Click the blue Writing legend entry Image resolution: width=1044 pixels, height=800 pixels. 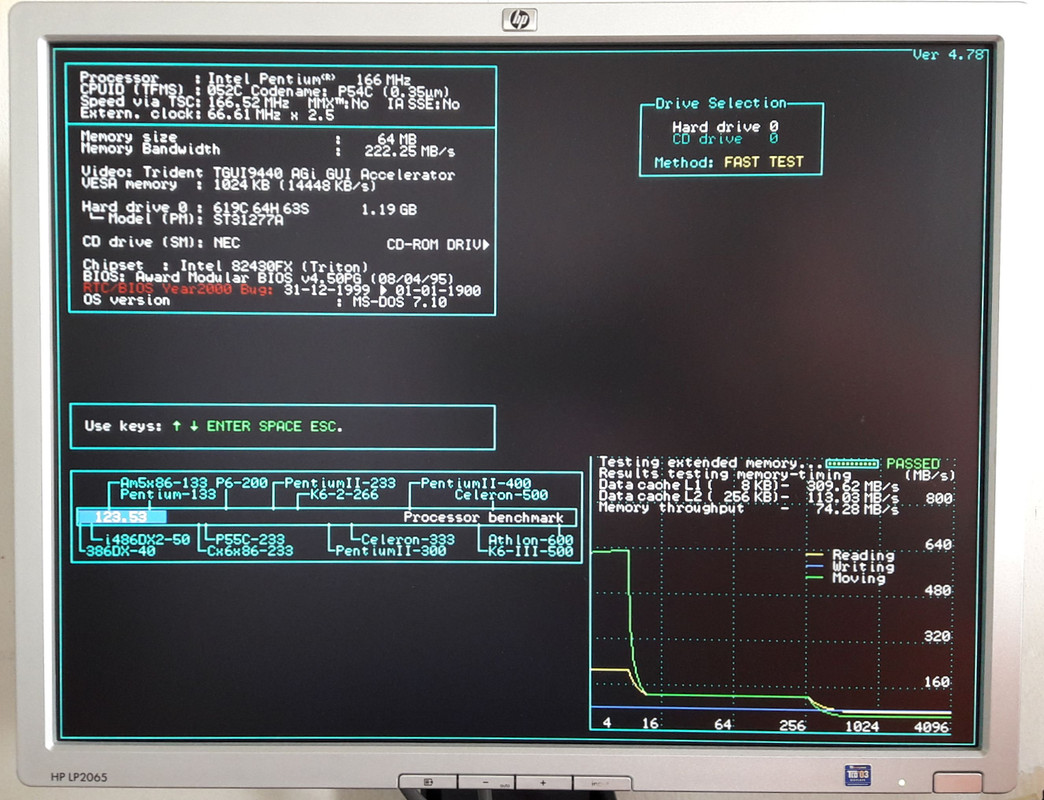pos(850,567)
